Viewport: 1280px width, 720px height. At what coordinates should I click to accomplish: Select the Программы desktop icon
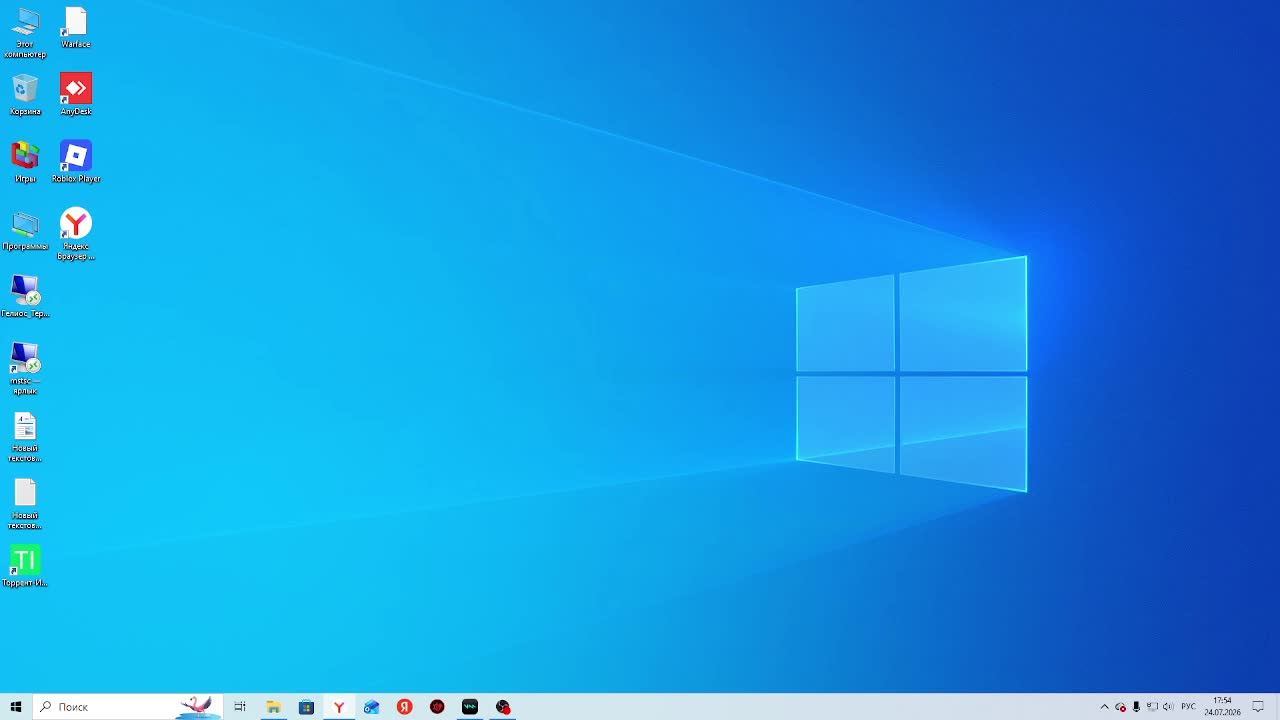pyautogui.click(x=25, y=230)
